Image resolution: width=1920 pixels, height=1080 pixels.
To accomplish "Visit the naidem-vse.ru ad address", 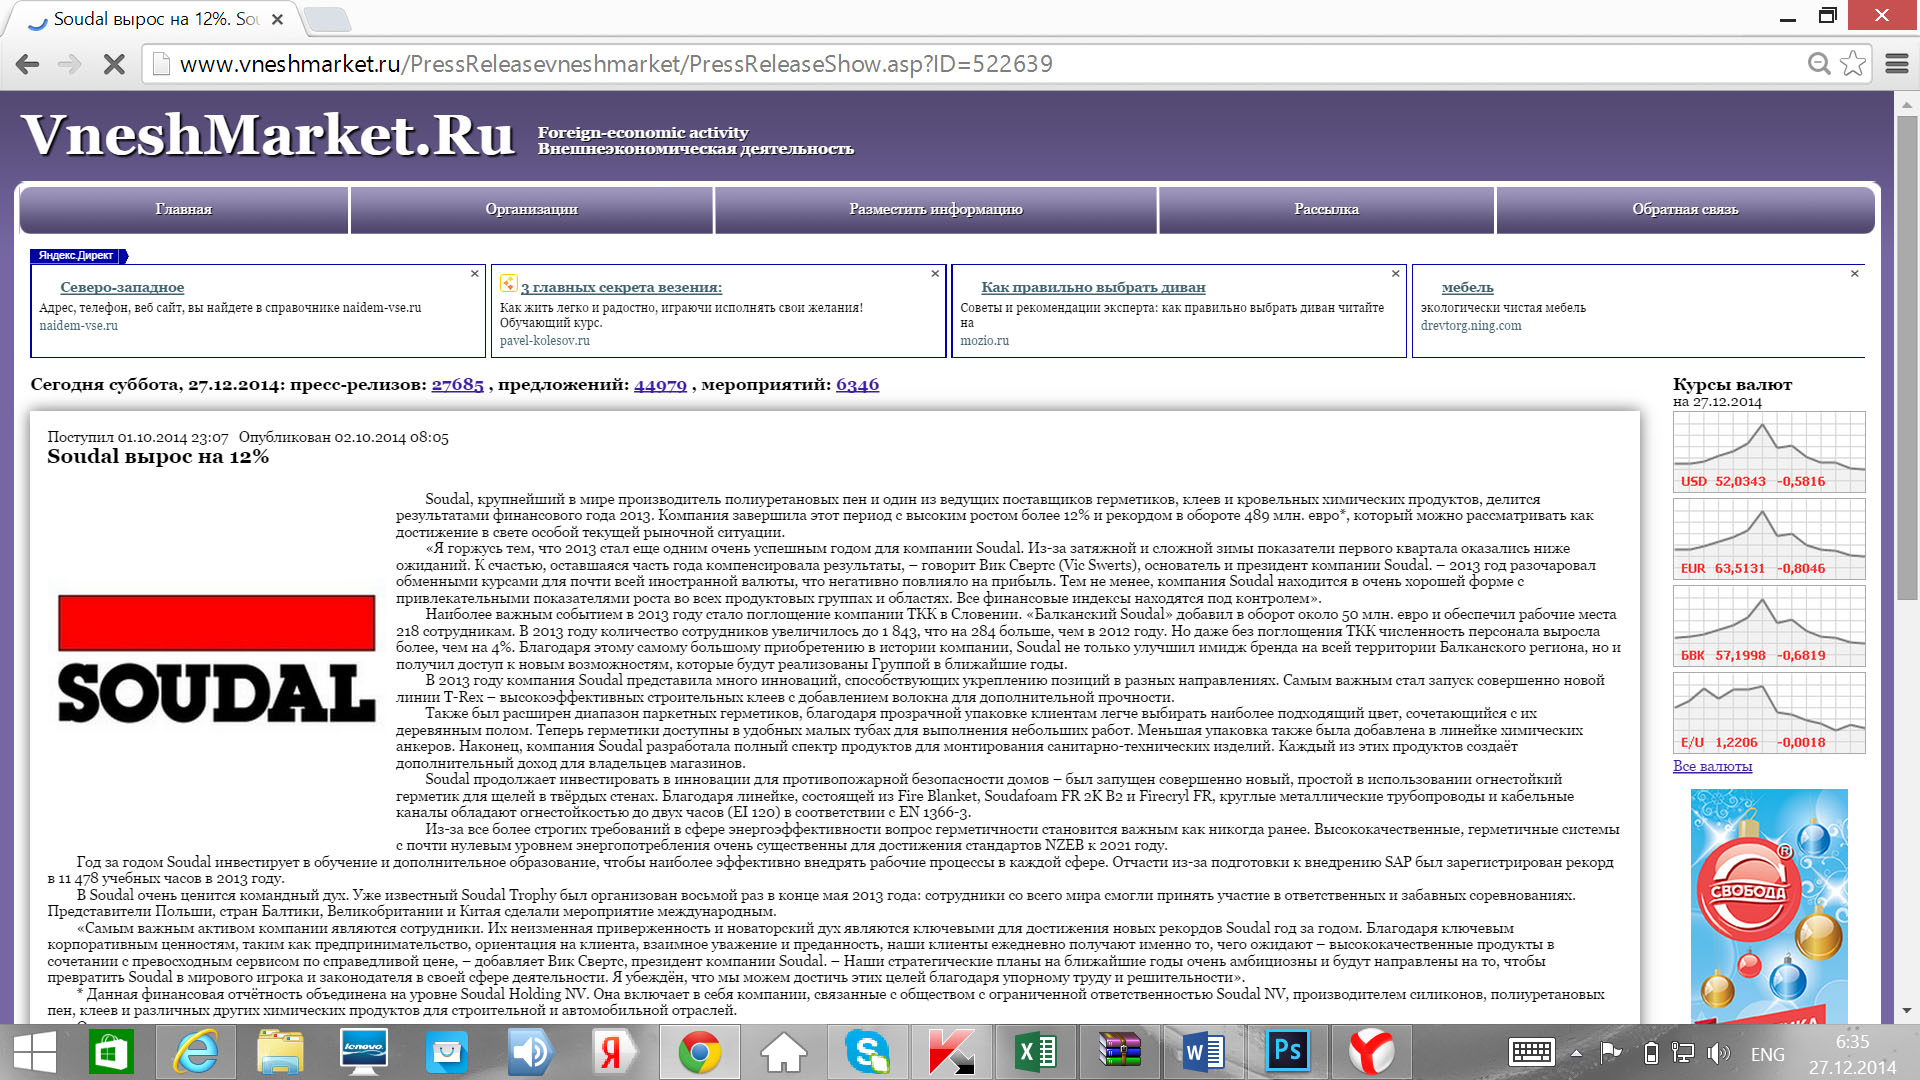I will click(78, 326).
